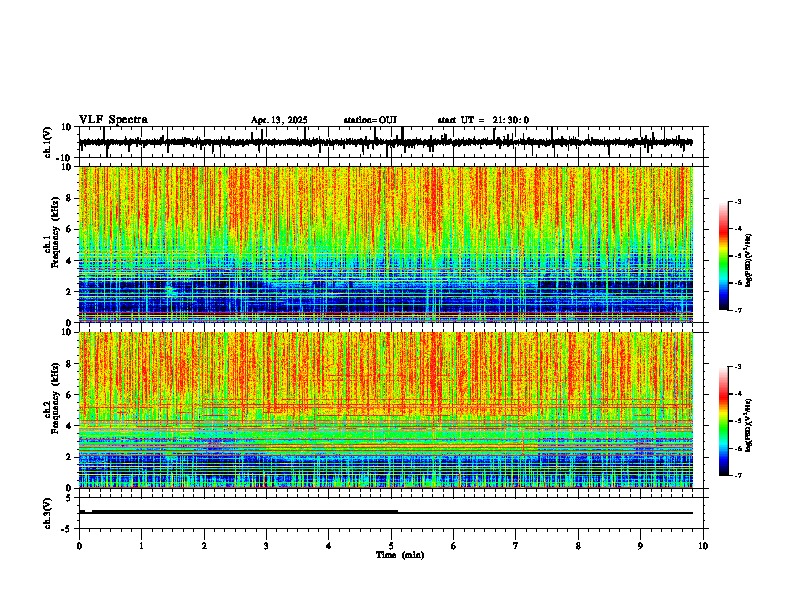
Task: Pick the ch.2 spectrogram color scale bar
Action: tap(724, 421)
